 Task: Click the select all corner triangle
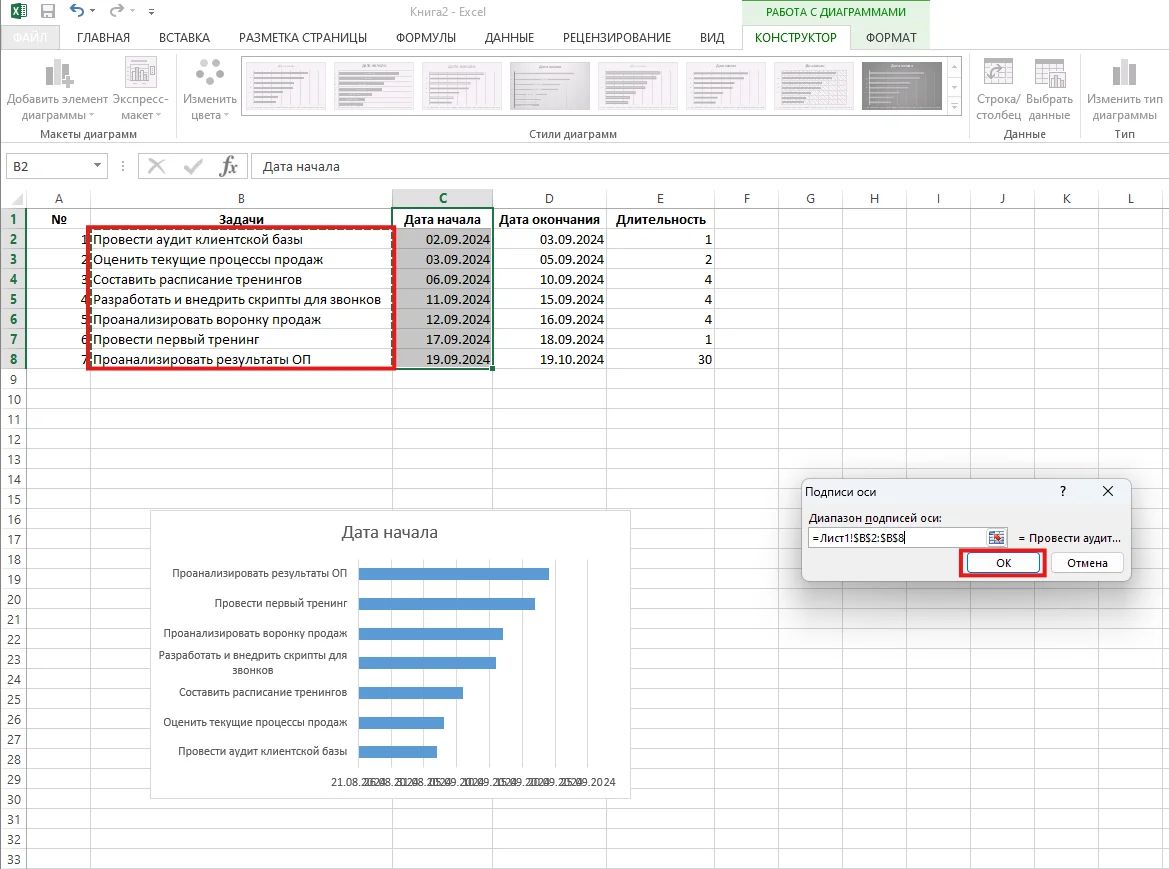15,199
